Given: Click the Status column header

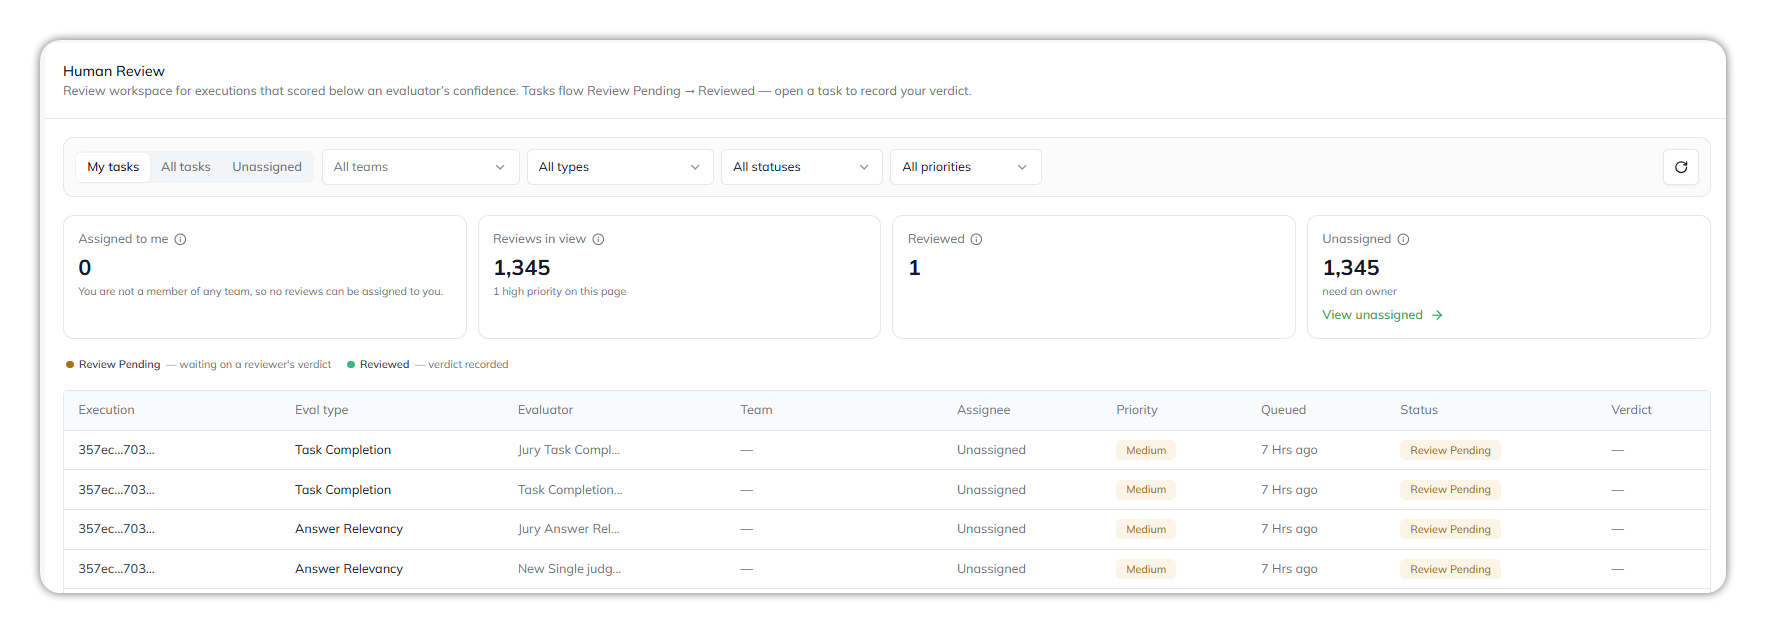Looking at the screenshot, I should point(1419,410).
